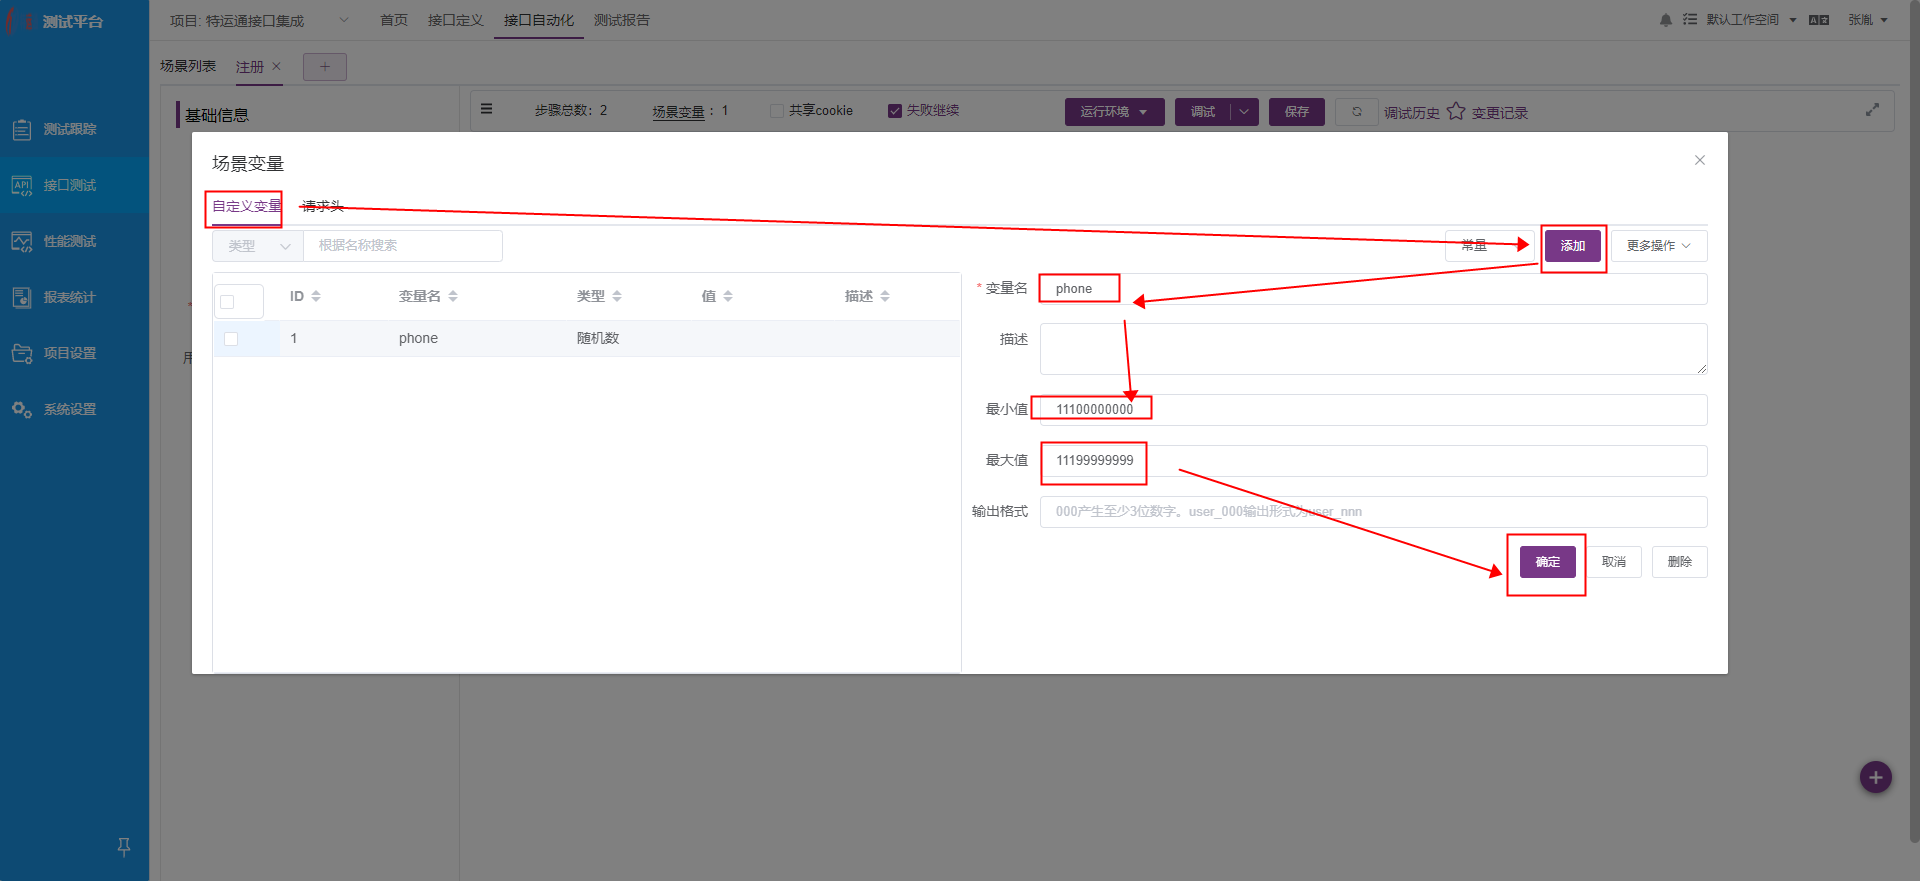
Task: Click the 添加 button
Action: (x=1573, y=246)
